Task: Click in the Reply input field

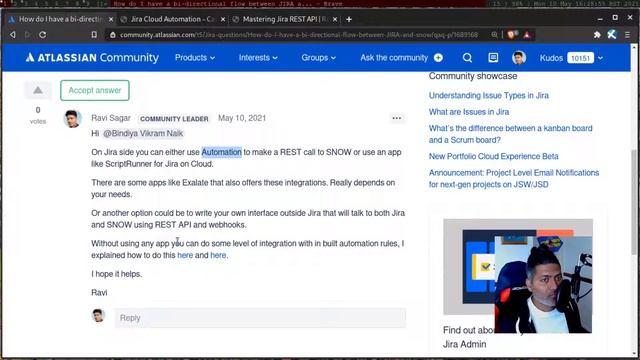Action: point(260,318)
